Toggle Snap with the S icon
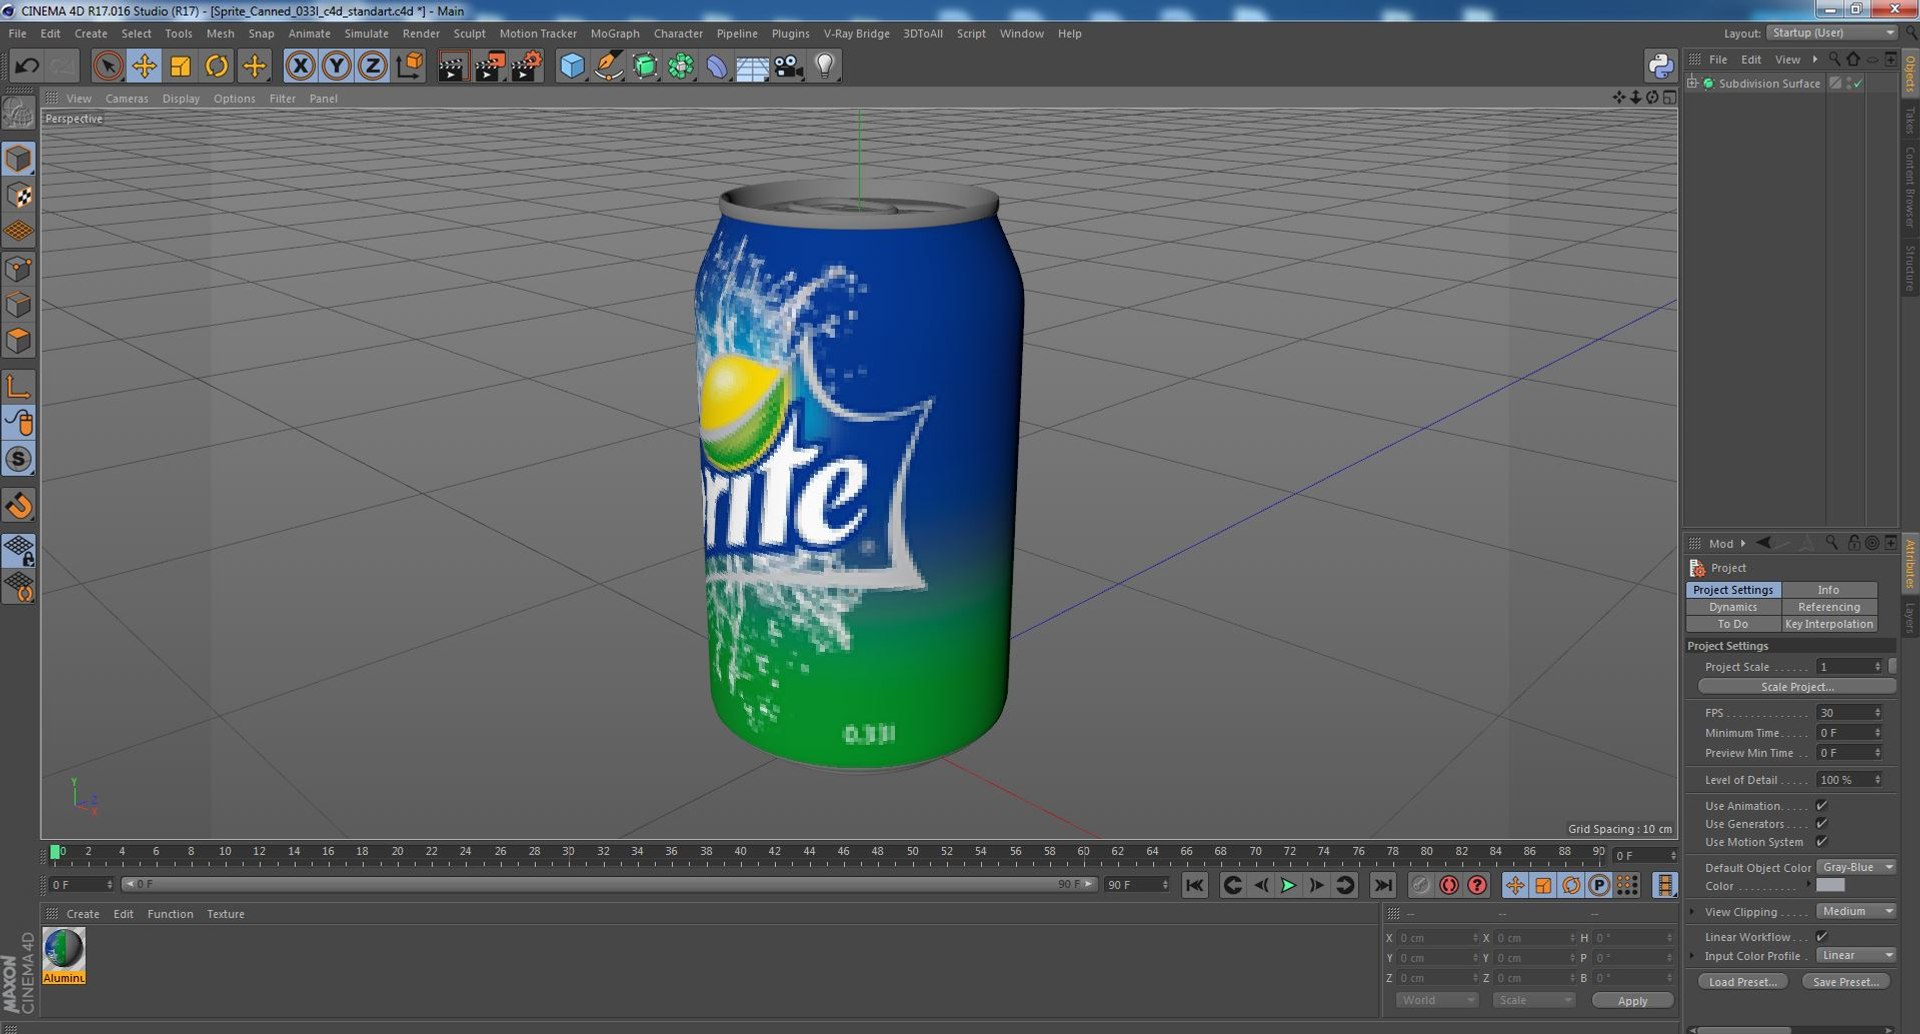 [x=19, y=459]
